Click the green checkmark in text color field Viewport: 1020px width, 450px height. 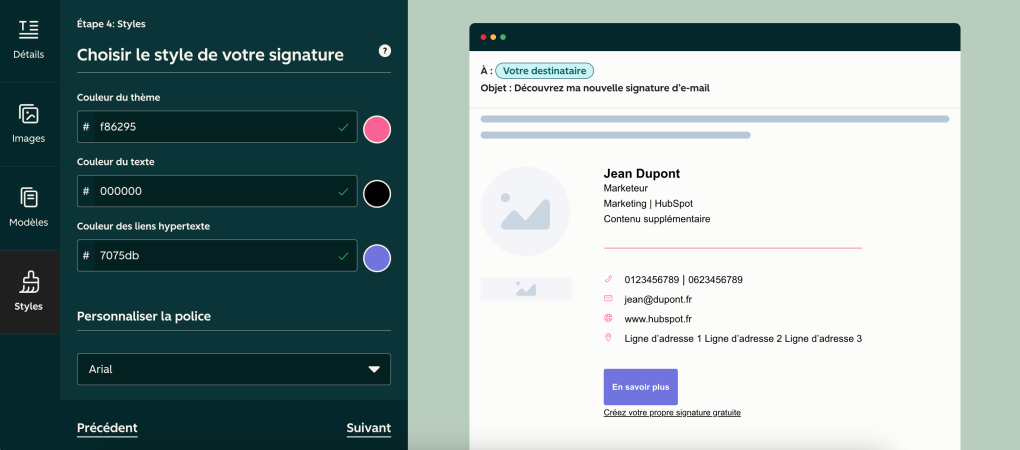(x=343, y=192)
